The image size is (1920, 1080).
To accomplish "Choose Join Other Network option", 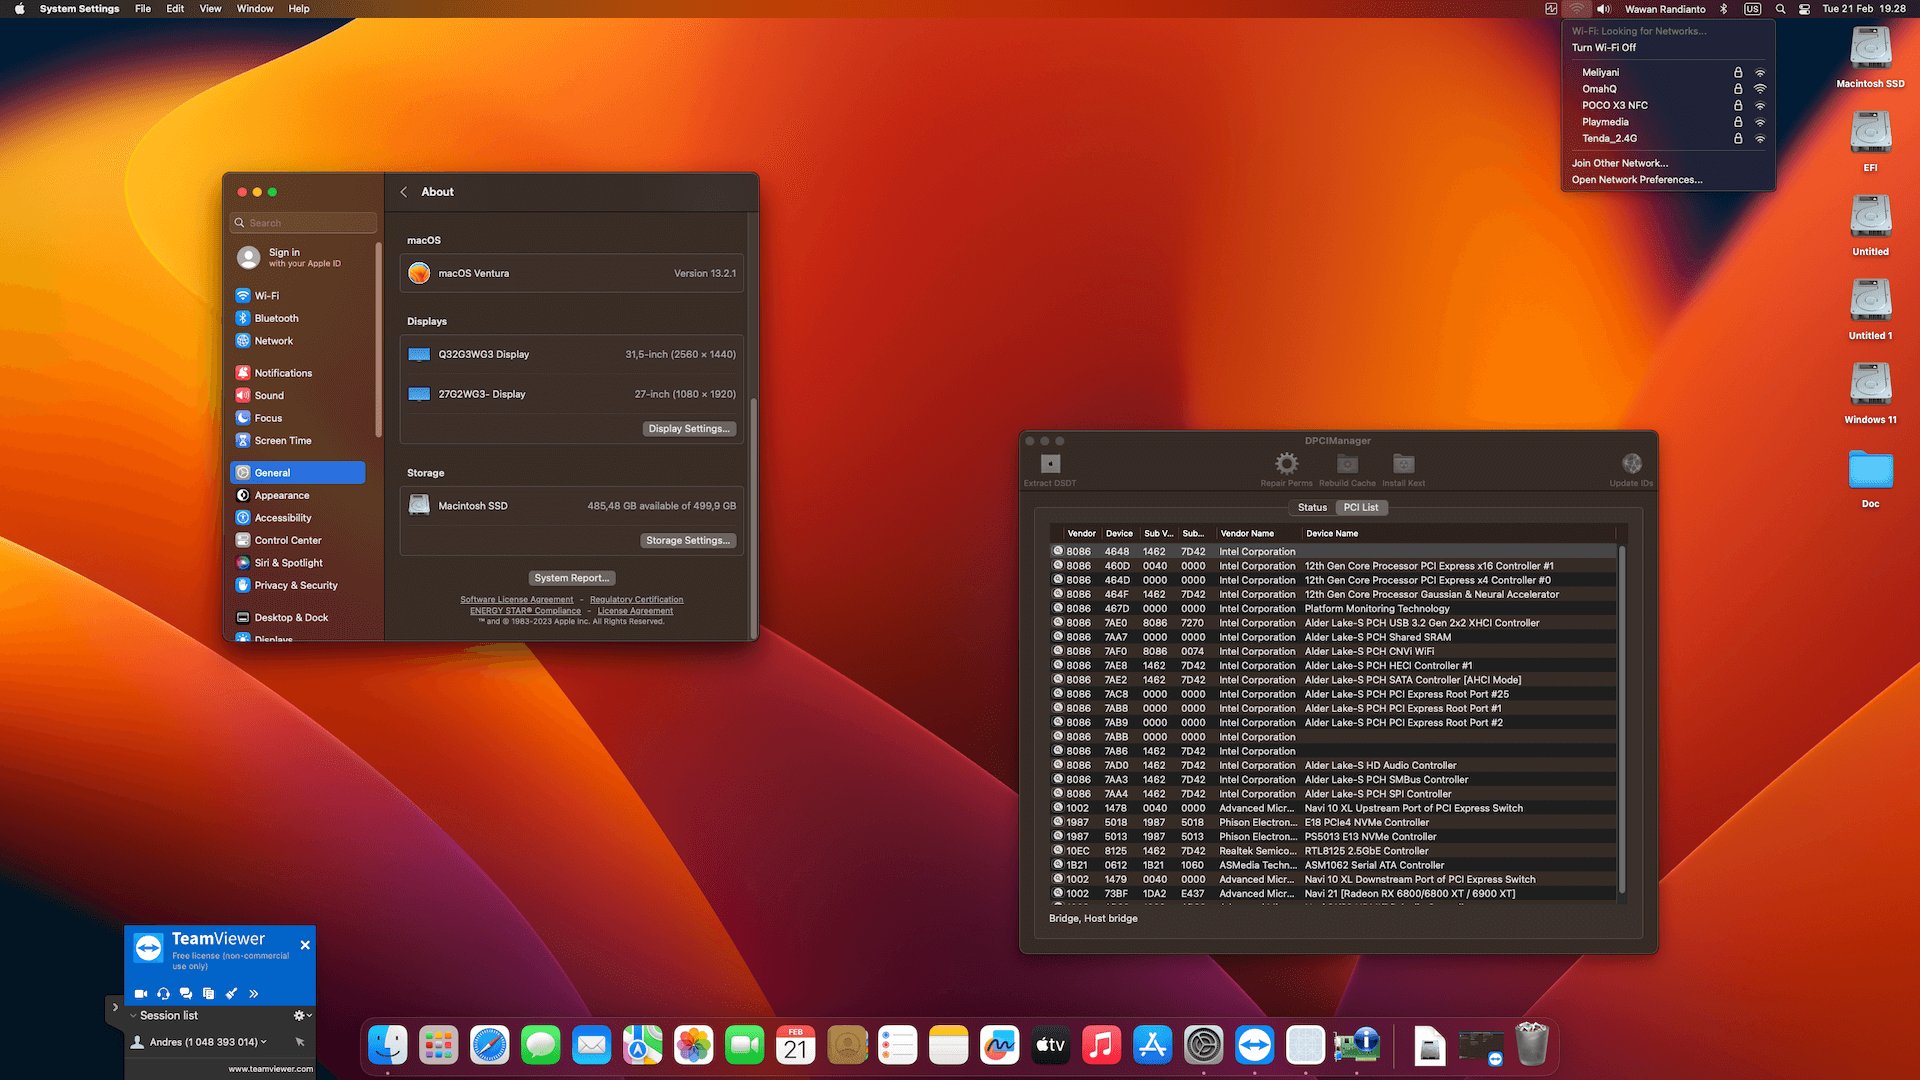I will tap(1620, 163).
